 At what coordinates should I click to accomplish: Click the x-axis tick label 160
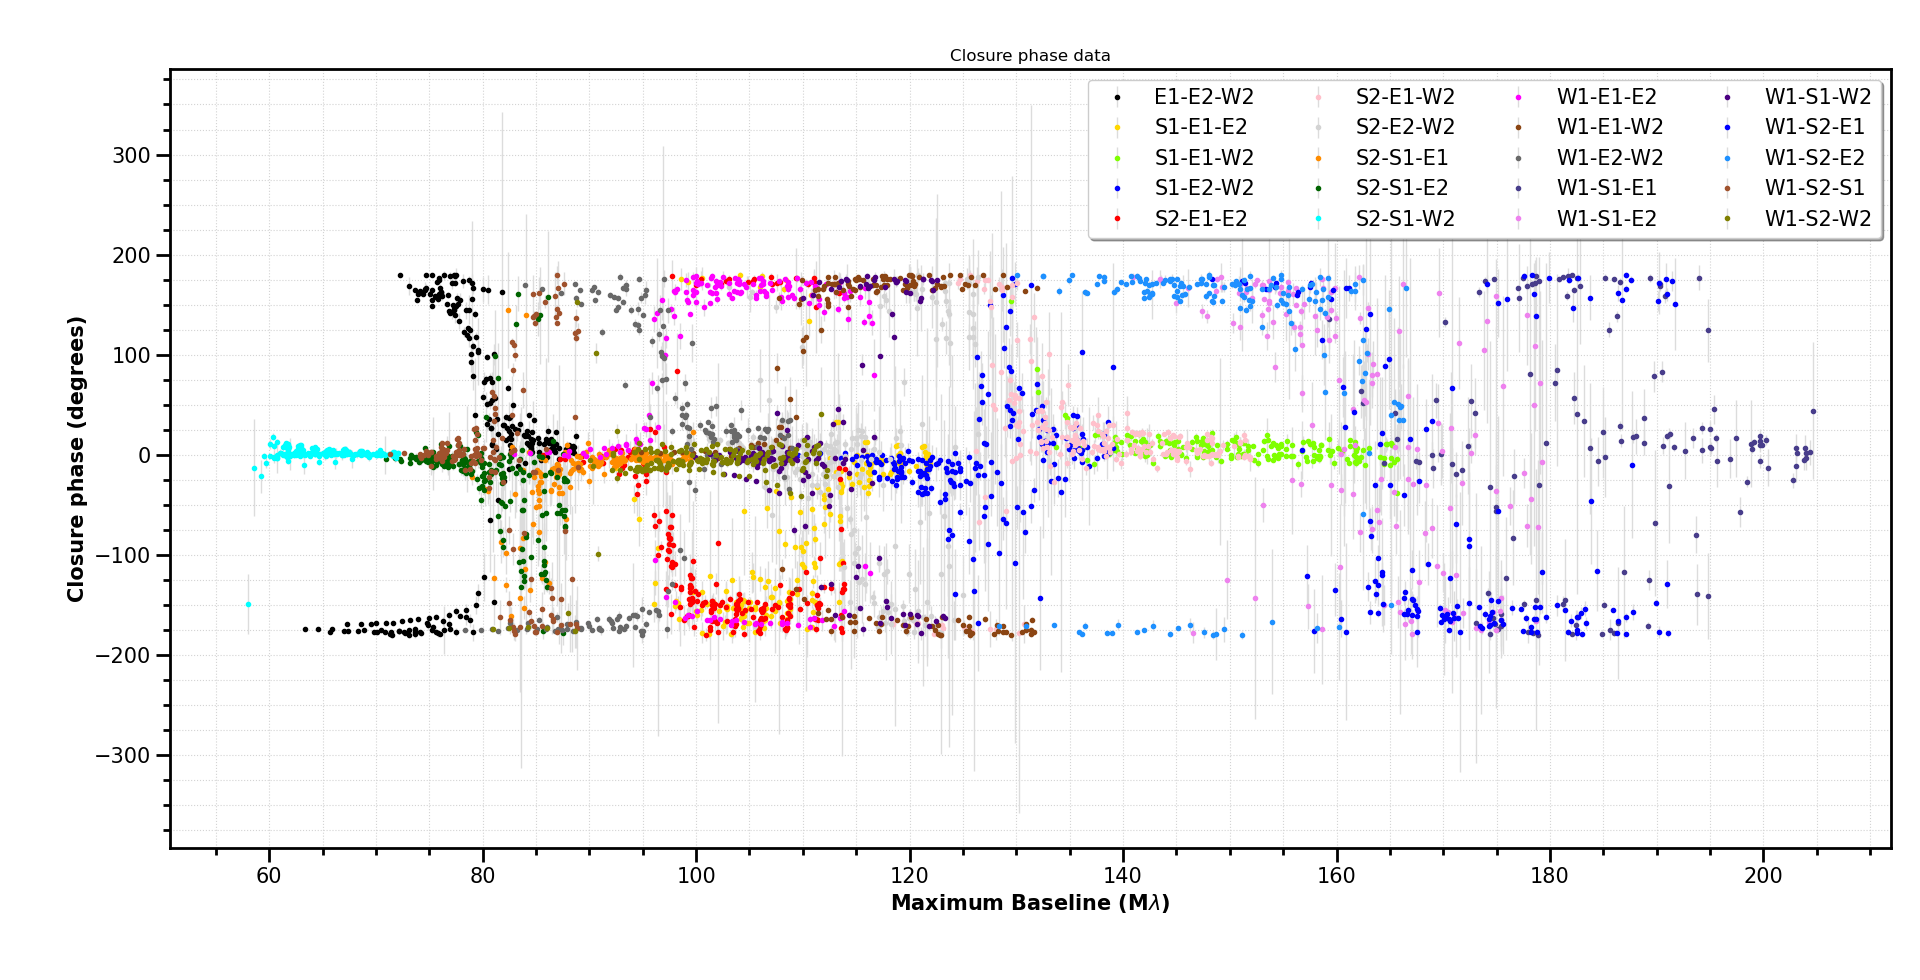pos(1337,875)
